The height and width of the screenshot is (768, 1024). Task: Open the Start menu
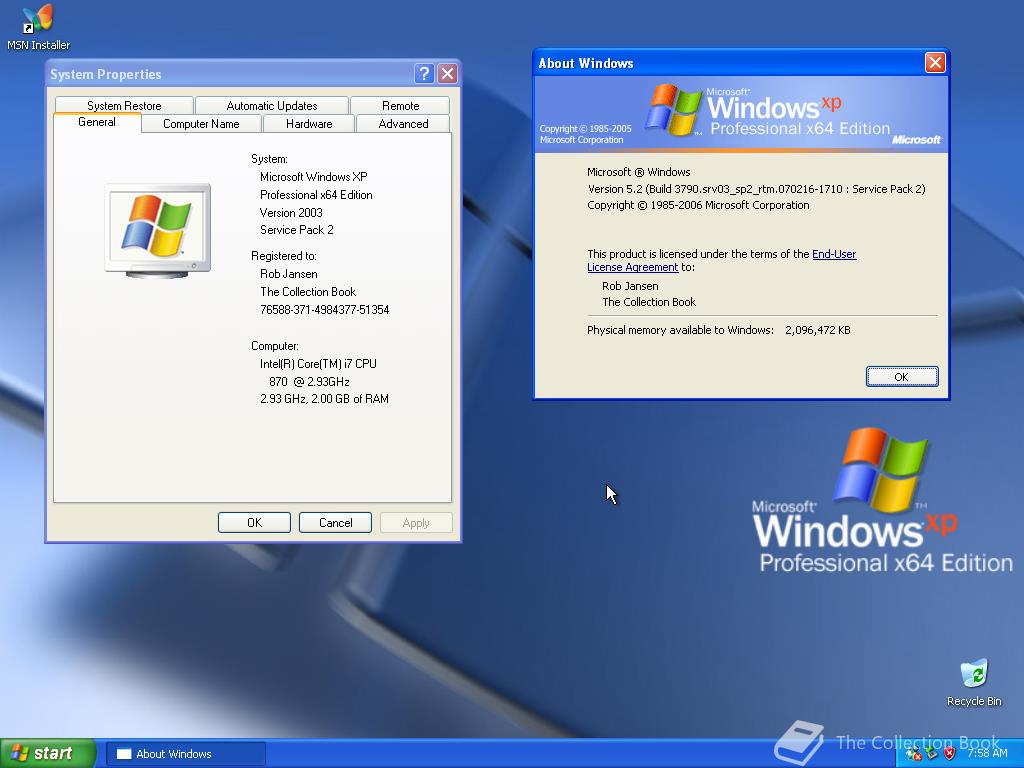click(47, 753)
